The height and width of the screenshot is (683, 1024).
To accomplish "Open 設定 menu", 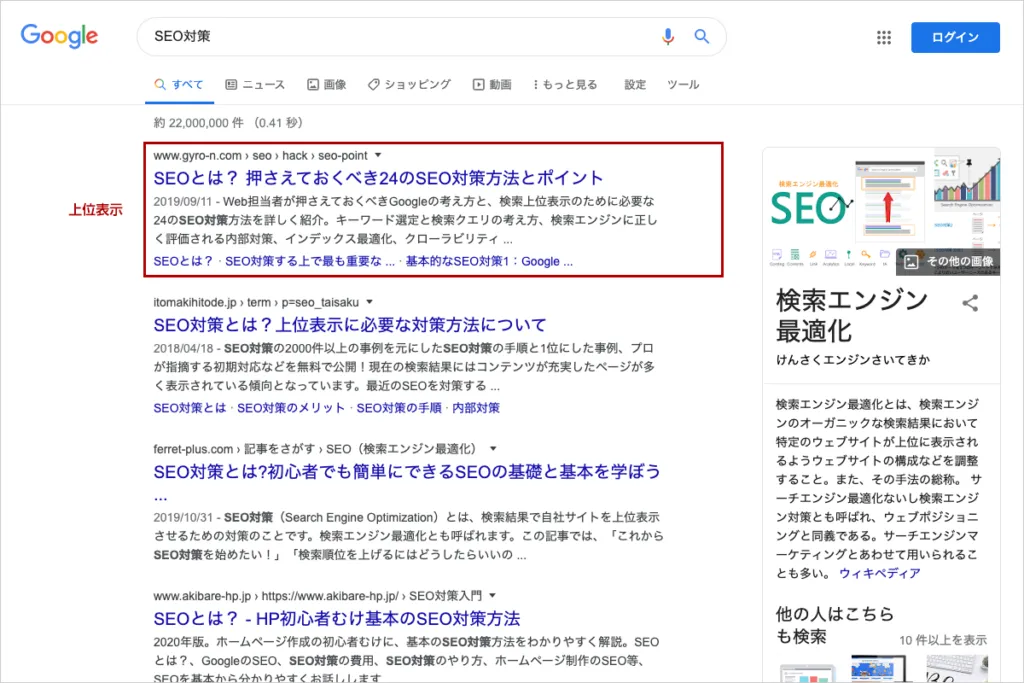I will [x=635, y=85].
